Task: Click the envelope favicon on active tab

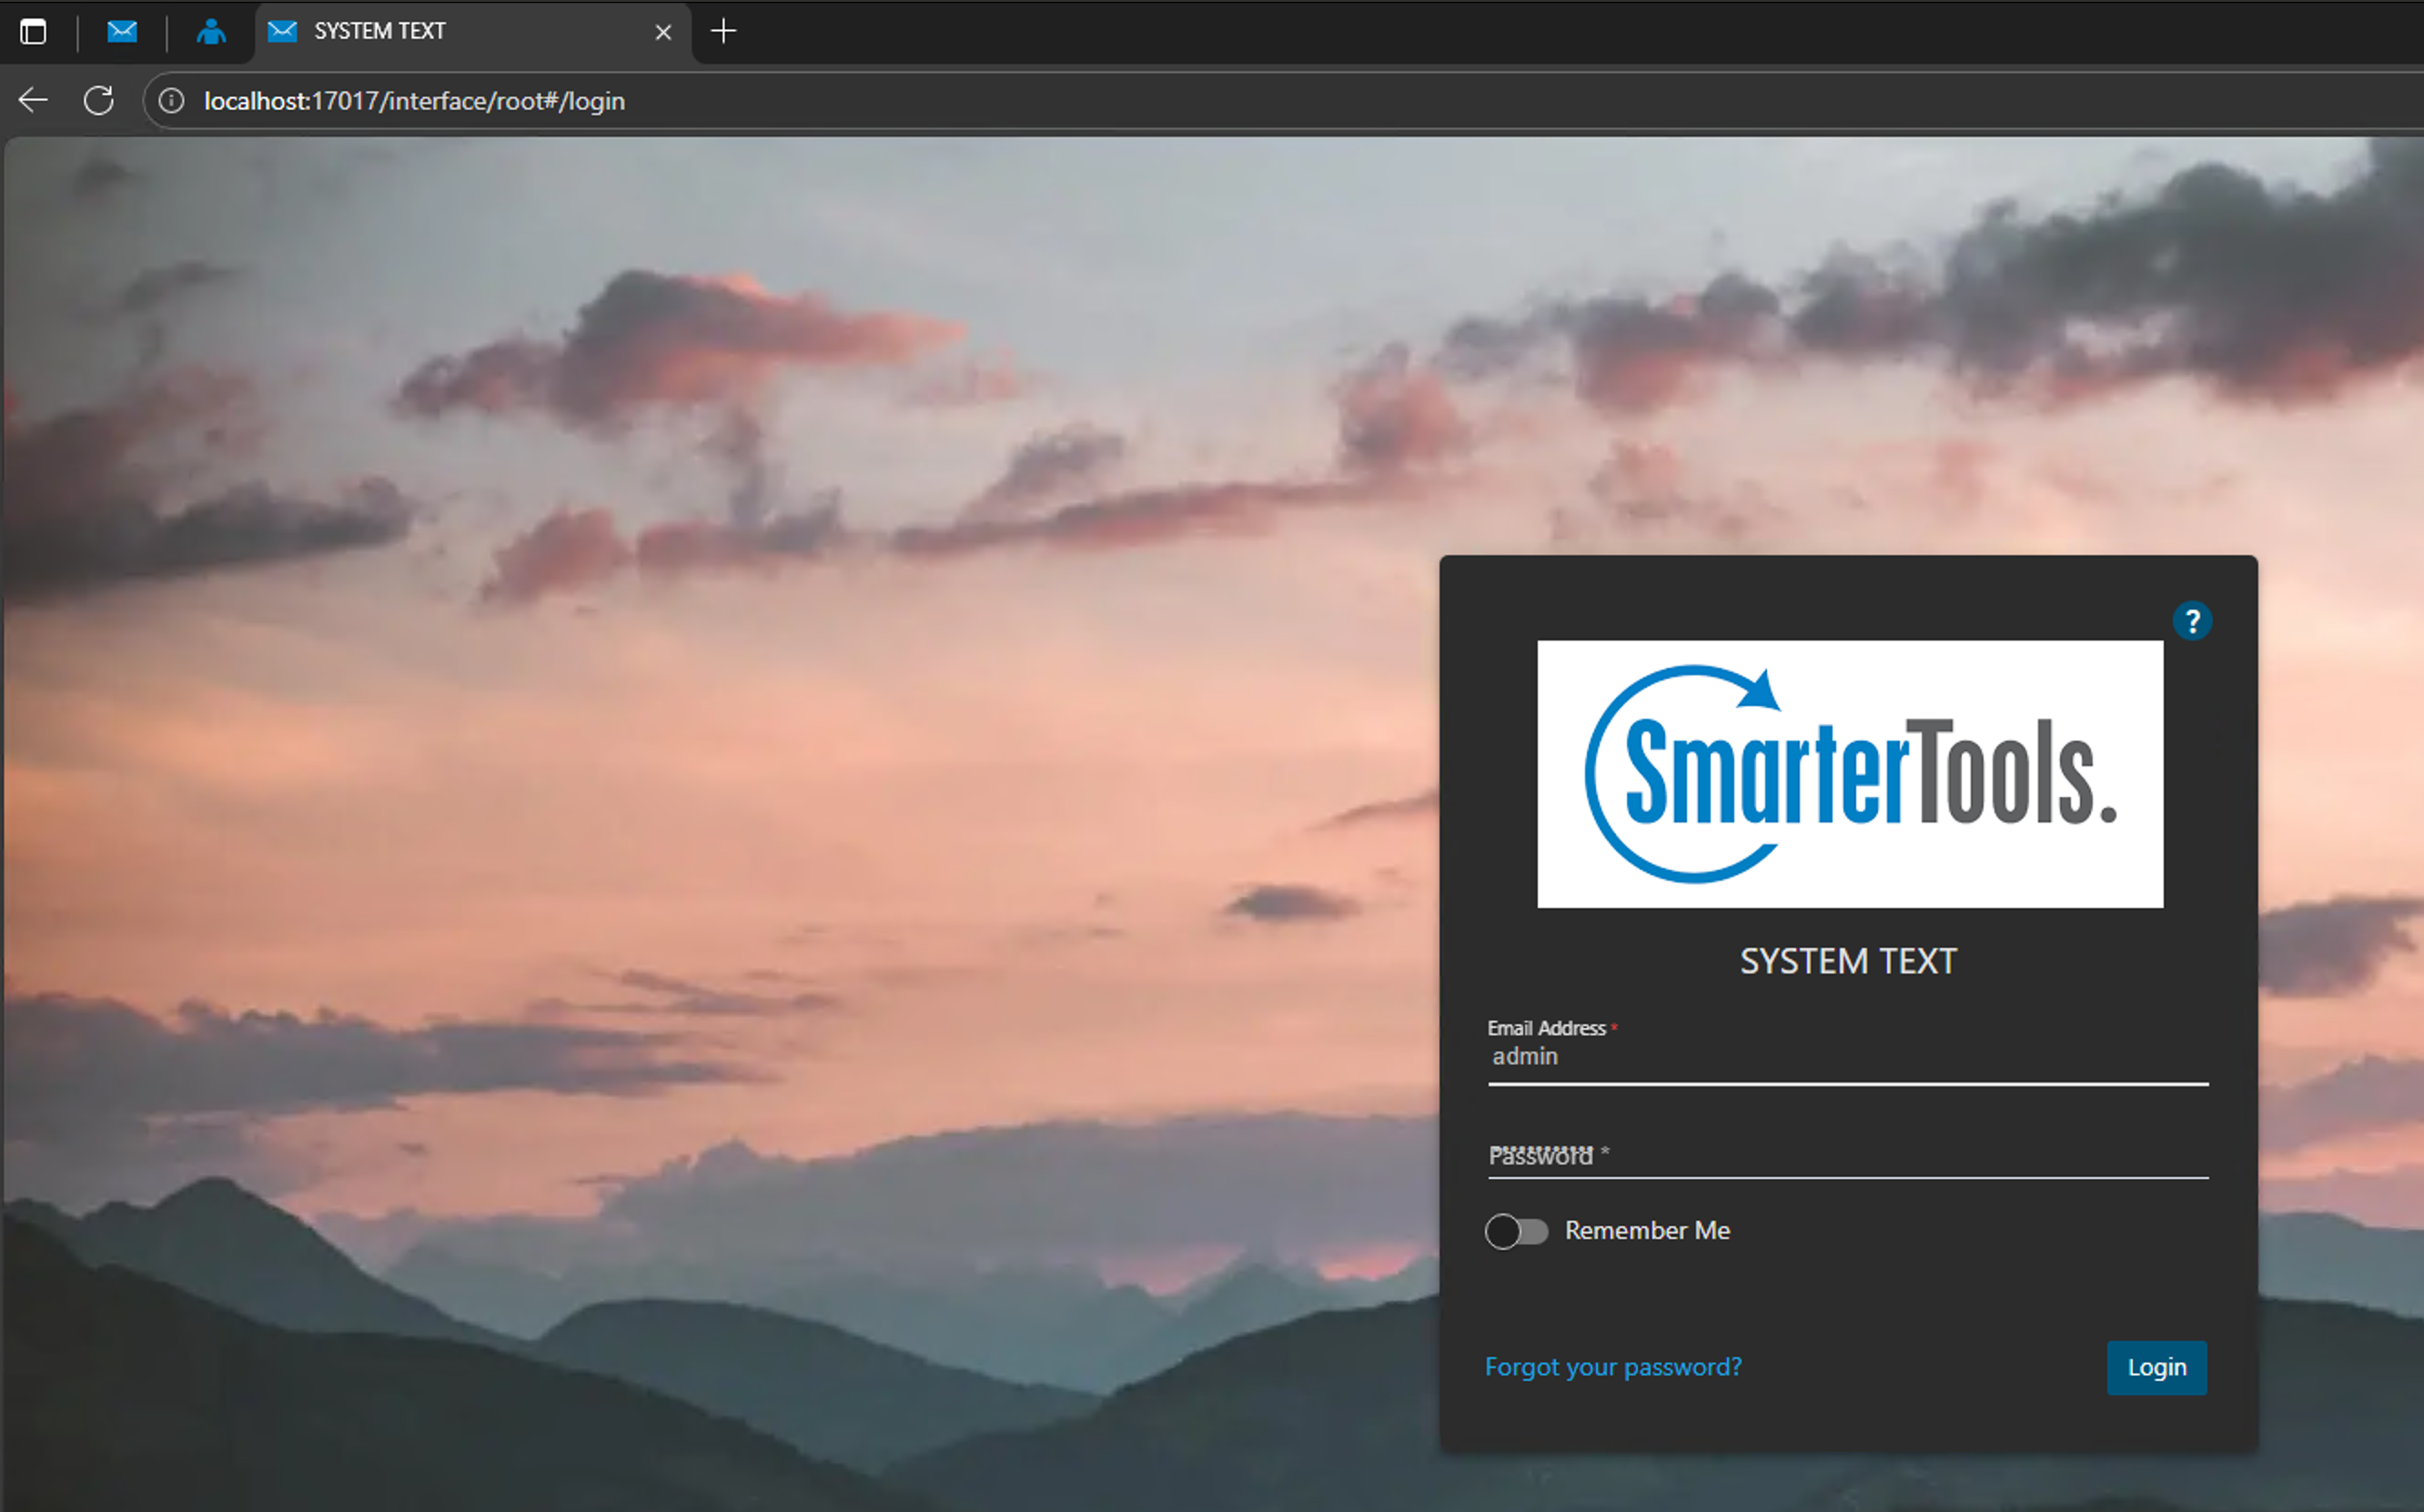Action: tap(283, 32)
